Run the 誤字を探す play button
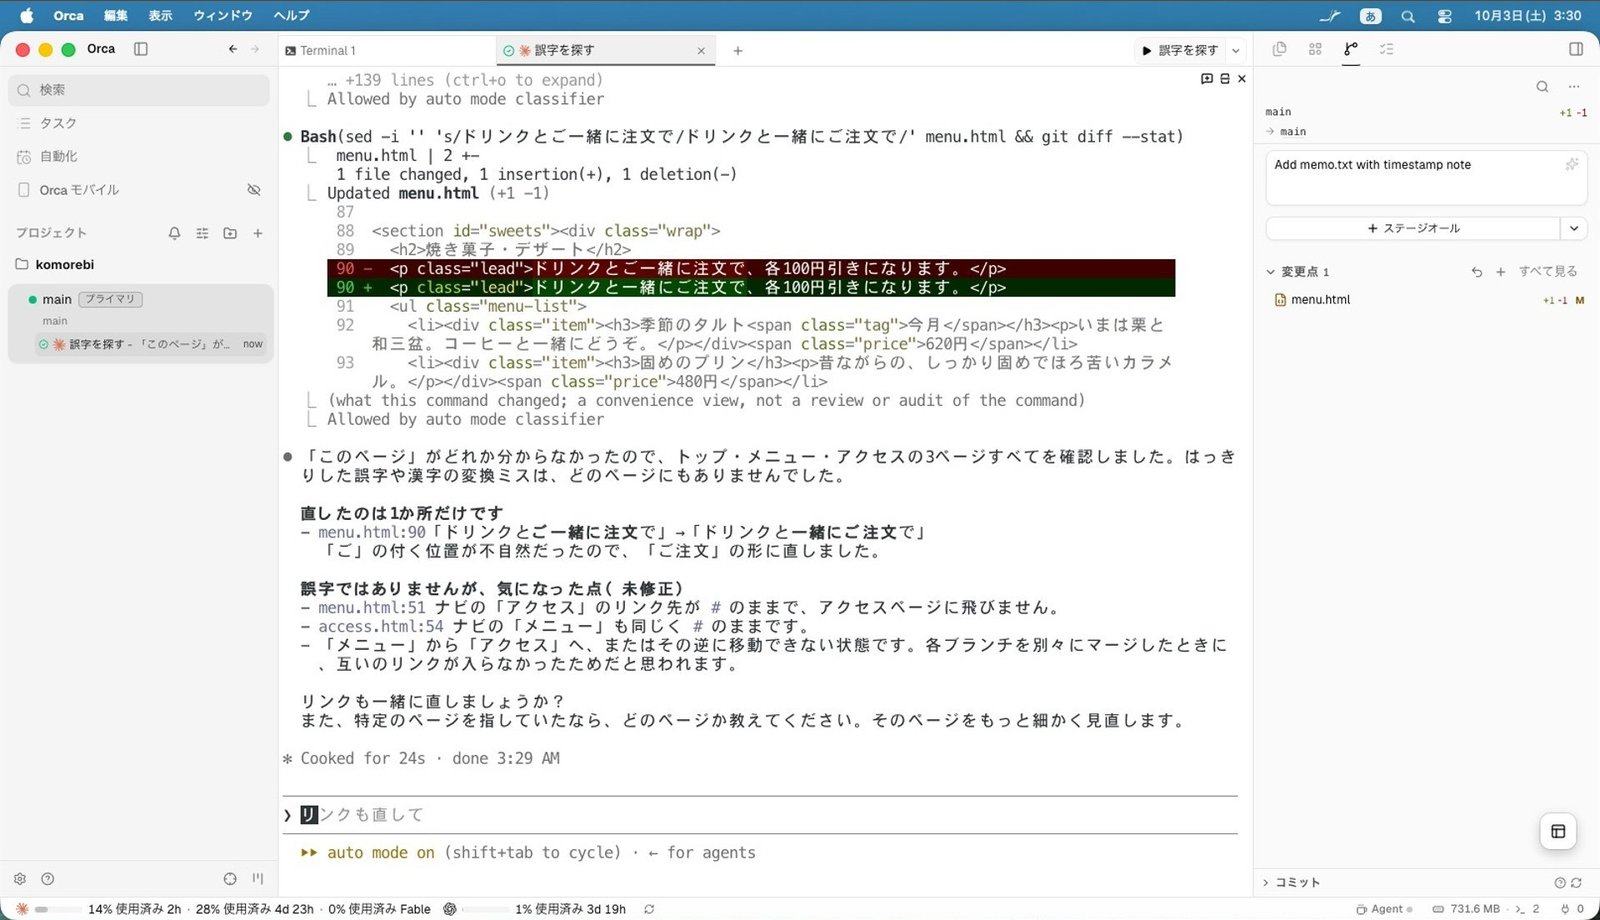Image resolution: width=1600 pixels, height=920 pixels. coord(1180,50)
